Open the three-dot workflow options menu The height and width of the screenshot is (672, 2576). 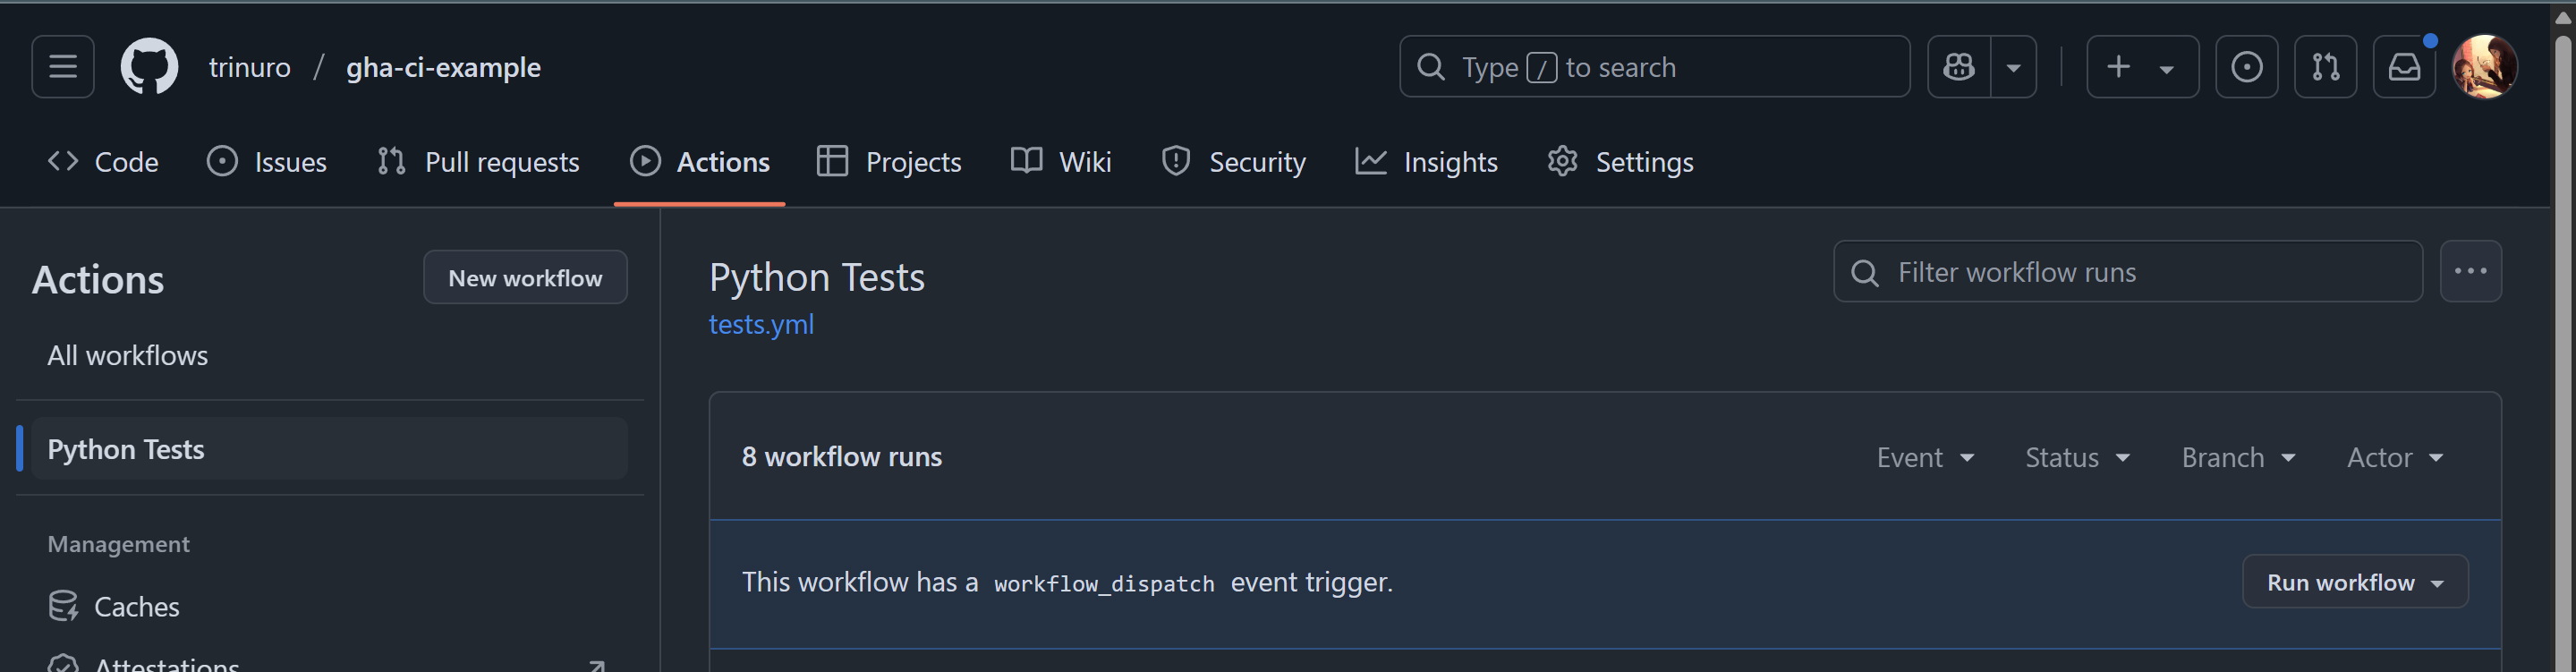pos(2470,271)
